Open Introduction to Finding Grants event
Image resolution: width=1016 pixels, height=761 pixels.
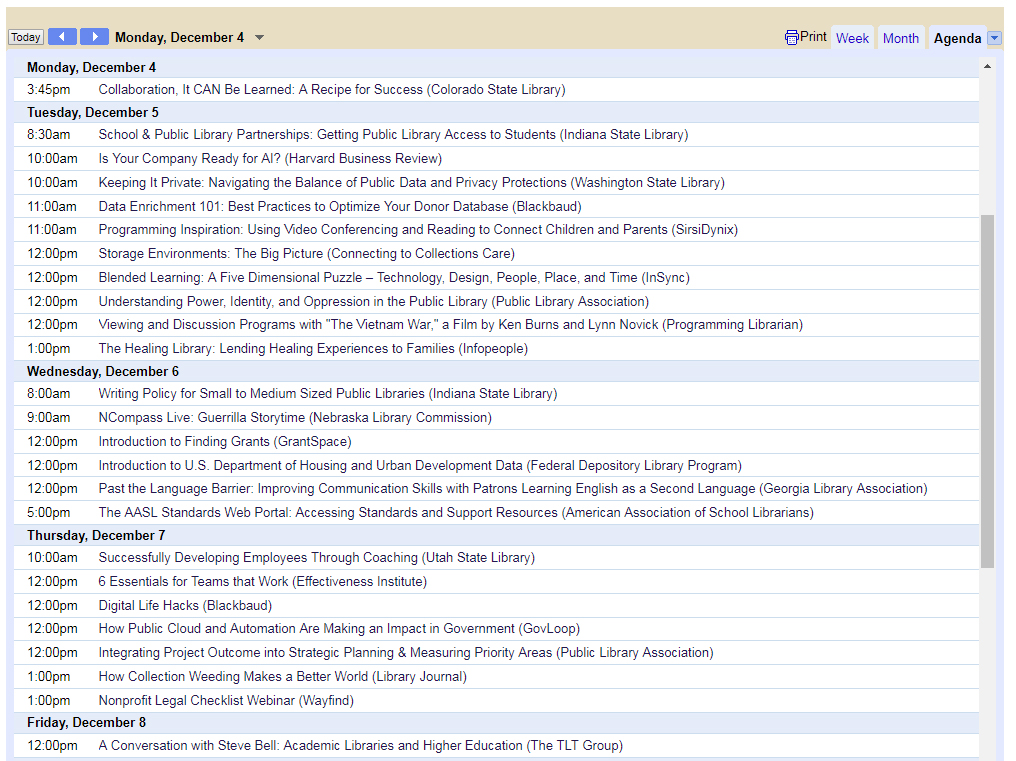pos(225,441)
